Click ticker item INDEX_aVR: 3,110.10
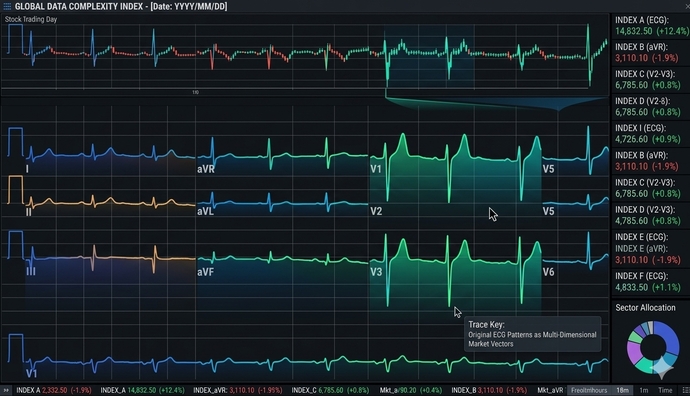690x396 pixels. [238, 390]
